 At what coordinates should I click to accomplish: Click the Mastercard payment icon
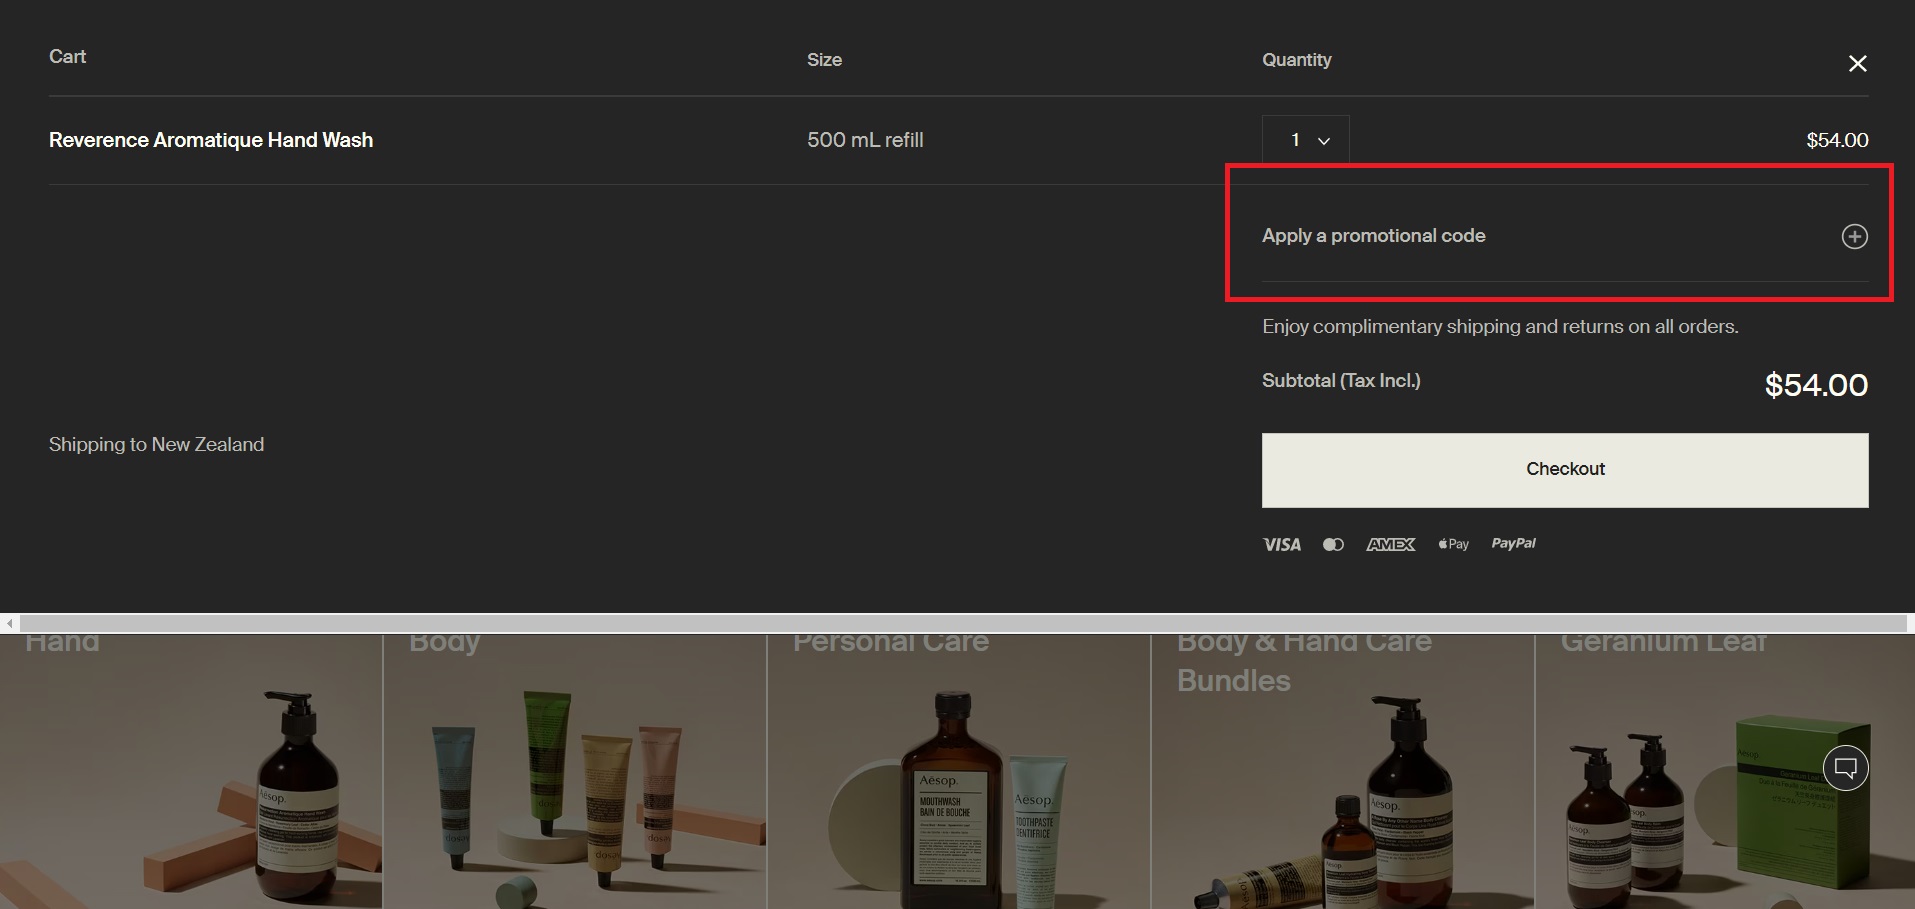point(1333,545)
